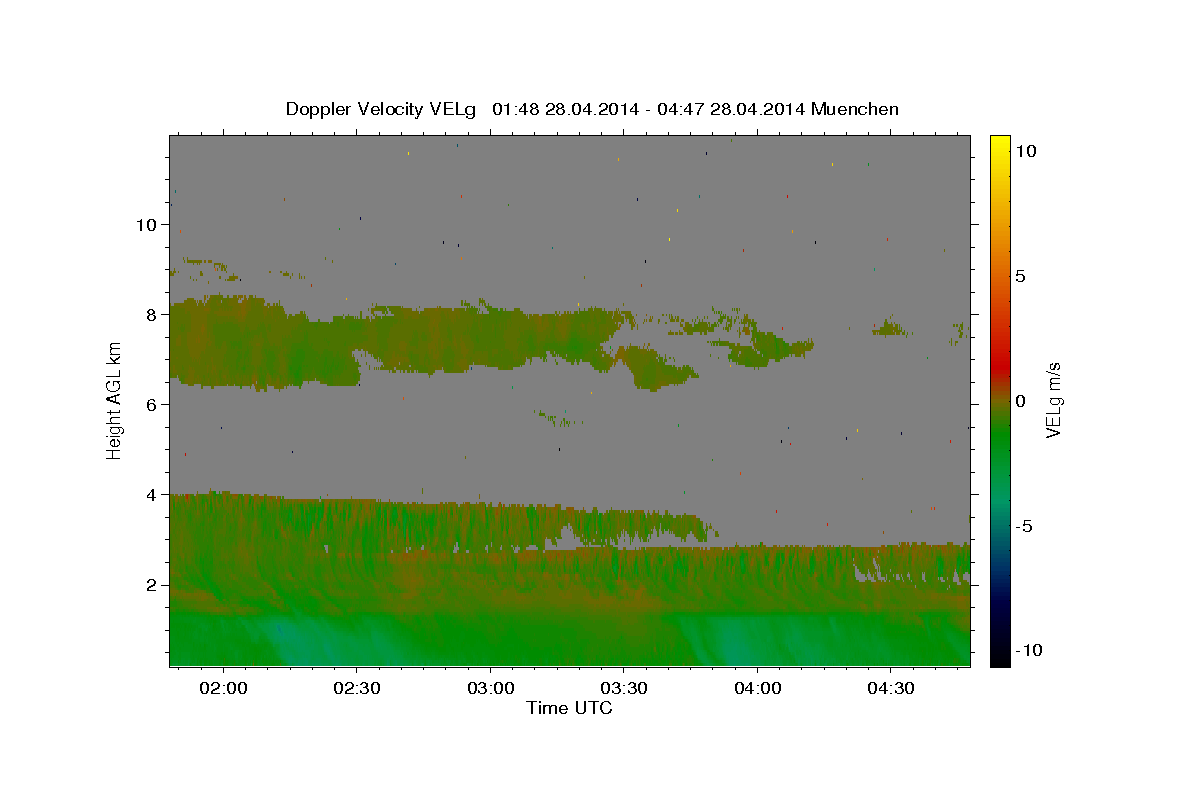The height and width of the screenshot is (800, 1200).
Task: Click the 04:00 time tick label
Action: click(x=757, y=689)
